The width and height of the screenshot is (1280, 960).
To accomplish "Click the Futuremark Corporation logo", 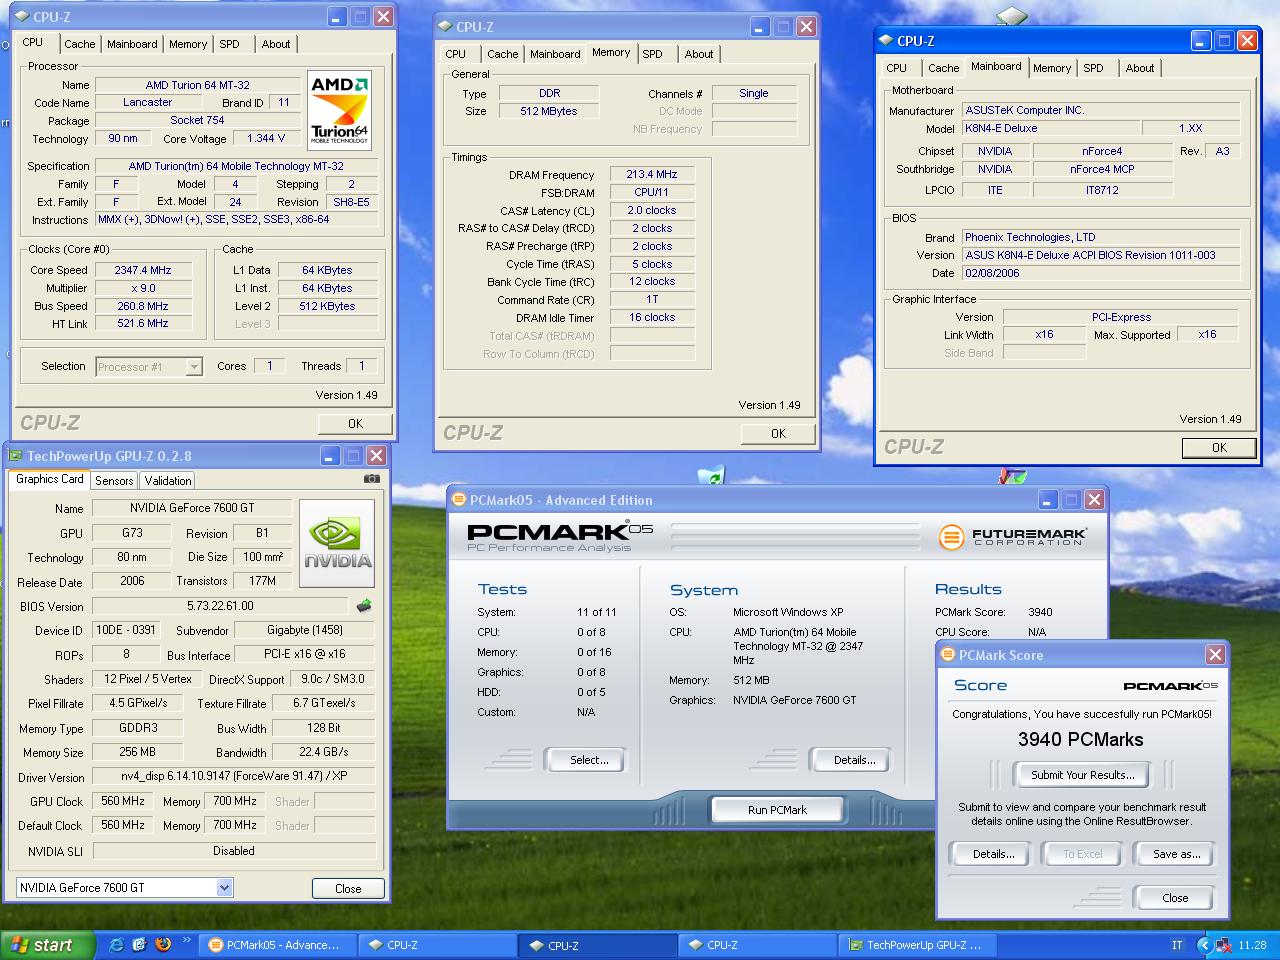I will 1012,537.
